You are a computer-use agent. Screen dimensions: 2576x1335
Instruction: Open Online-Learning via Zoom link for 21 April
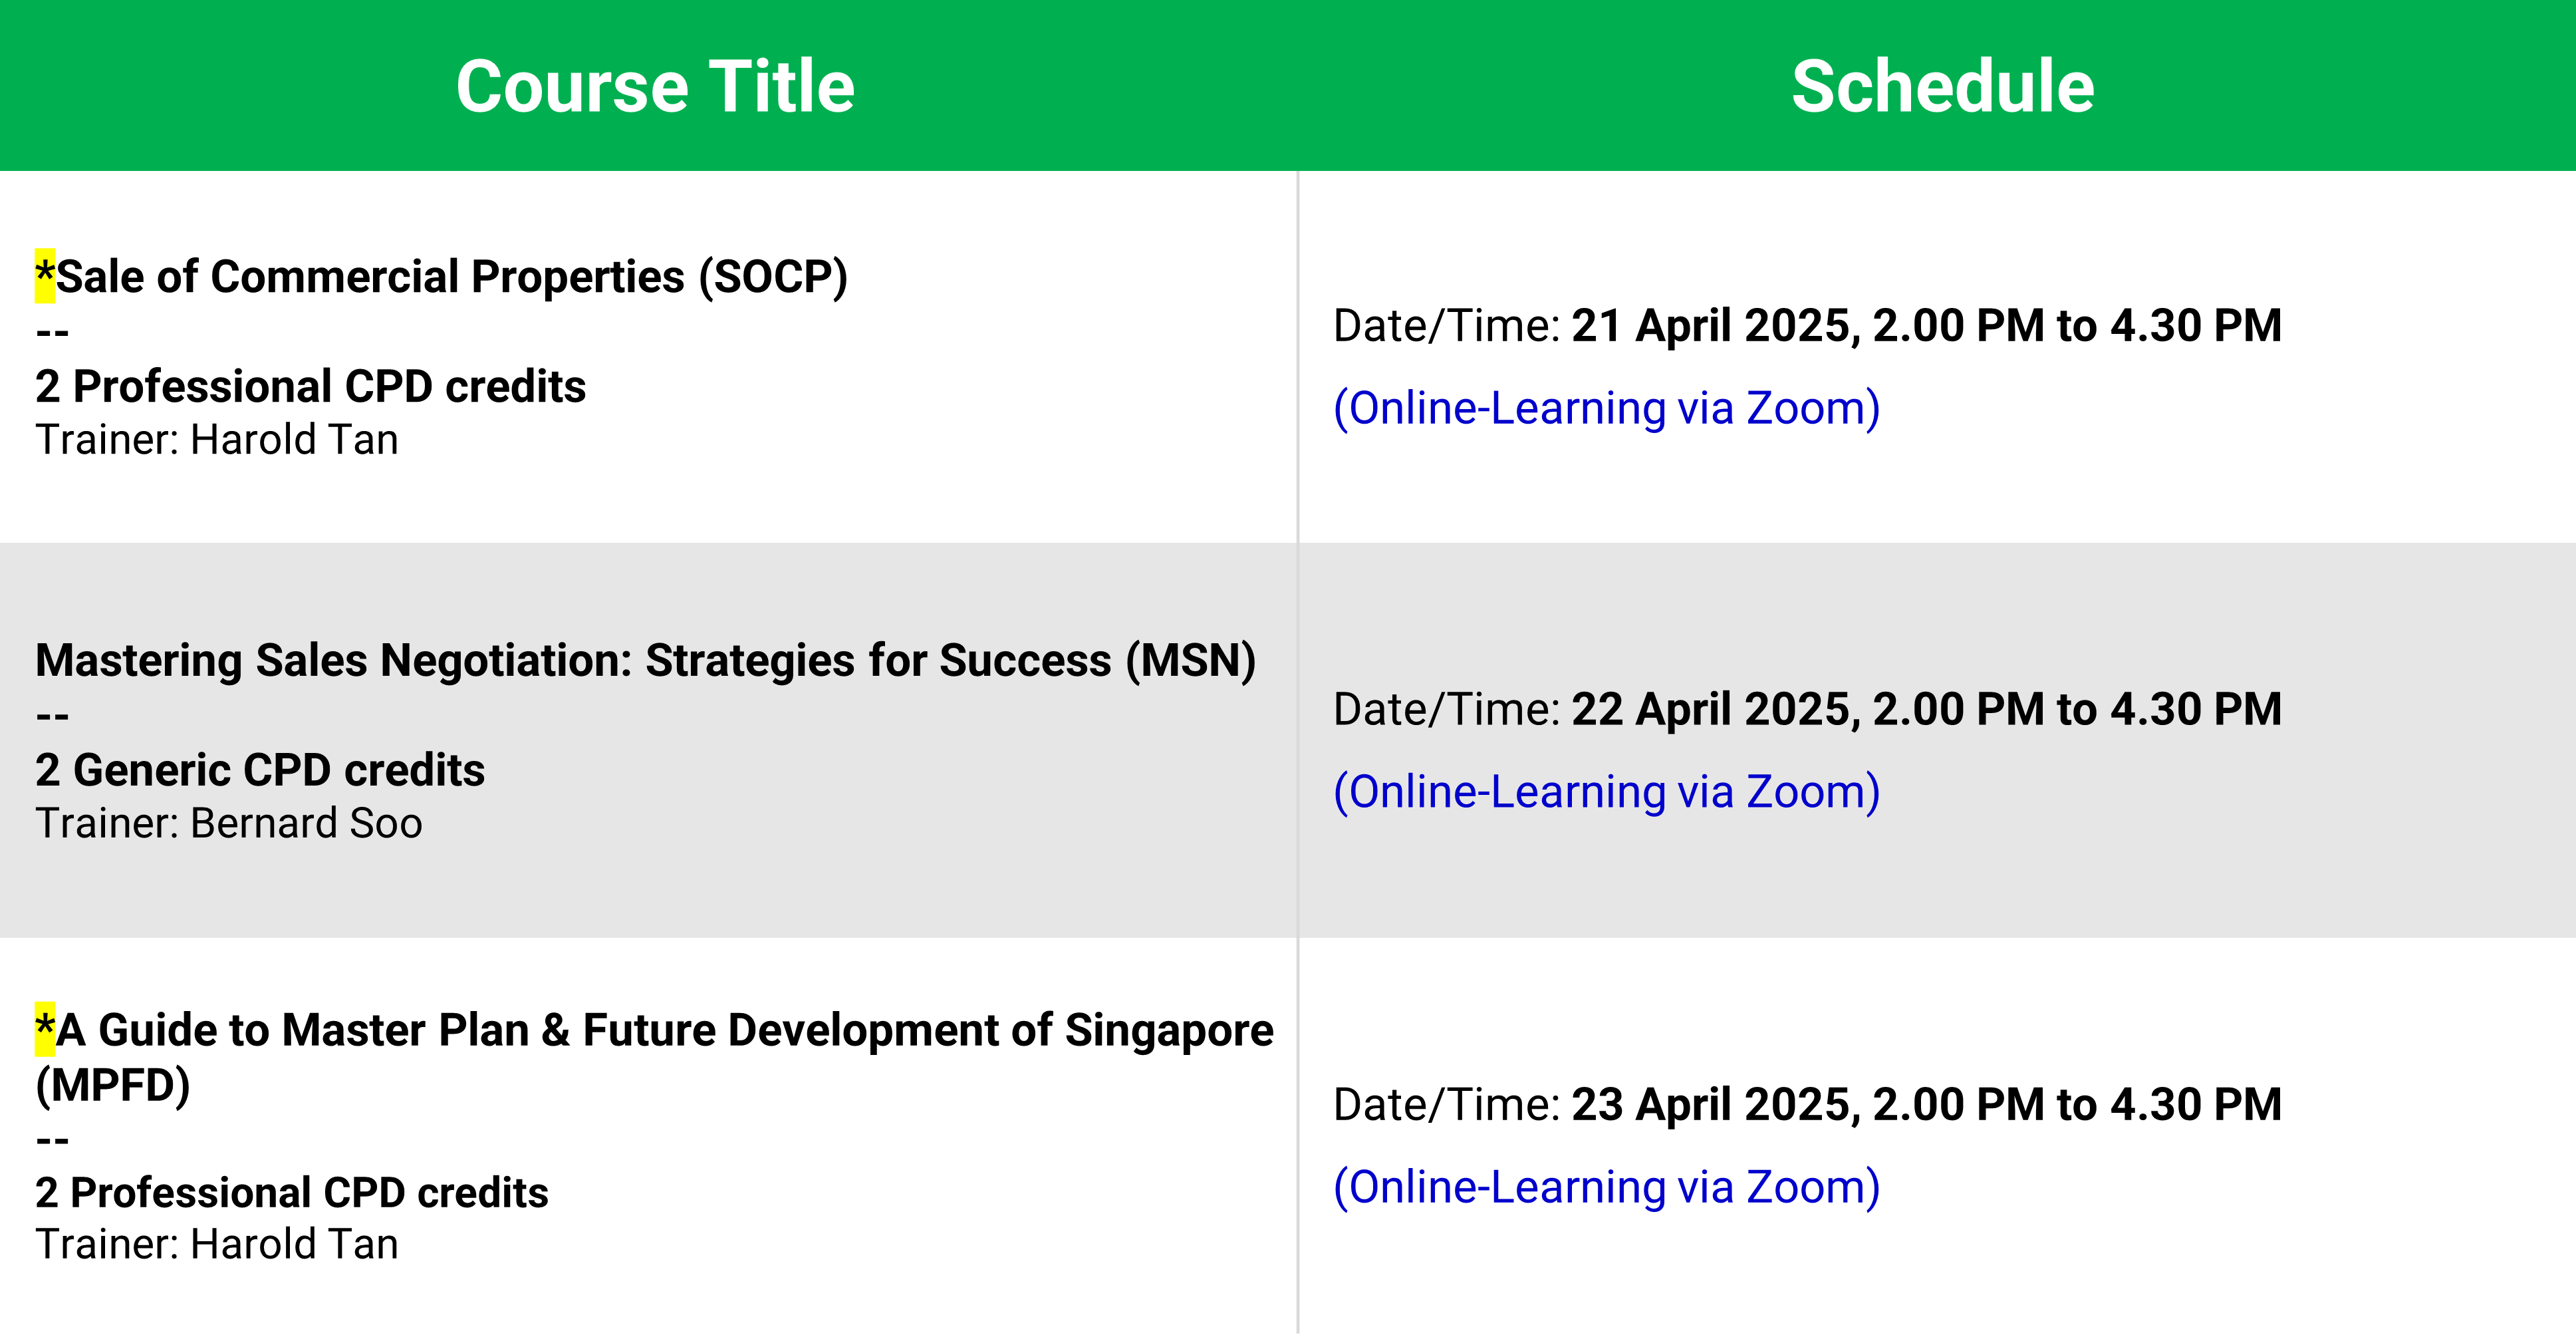pos(1606,408)
